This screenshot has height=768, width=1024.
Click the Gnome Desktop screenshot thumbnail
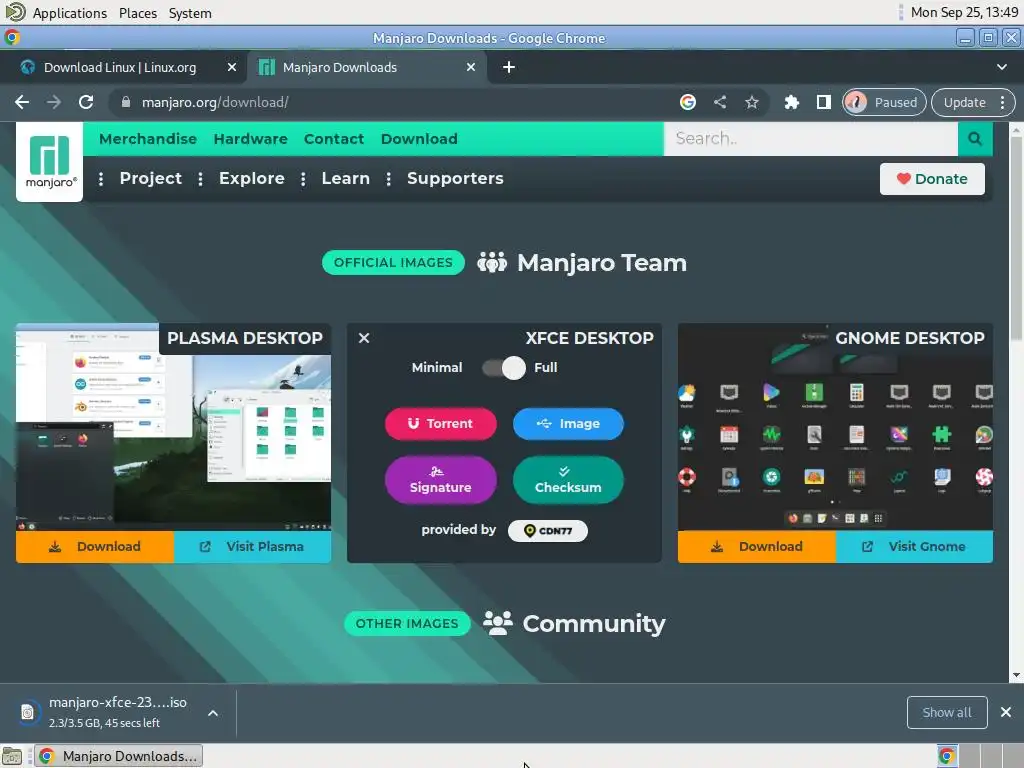click(835, 426)
